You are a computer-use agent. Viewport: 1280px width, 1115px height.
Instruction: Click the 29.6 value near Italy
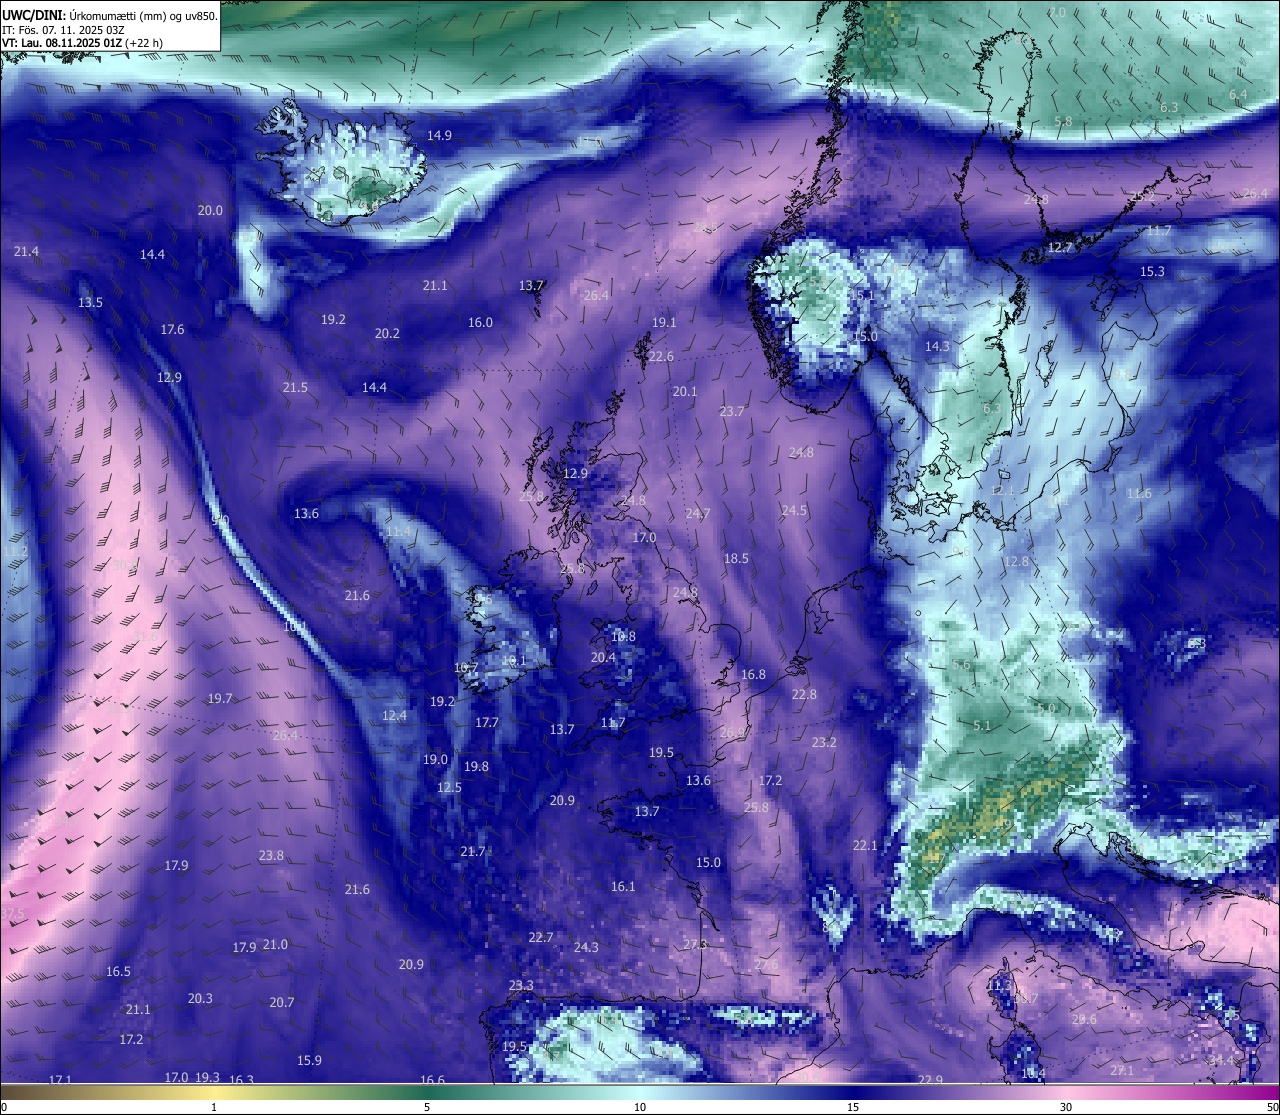pyautogui.click(x=1084, y=1019)
